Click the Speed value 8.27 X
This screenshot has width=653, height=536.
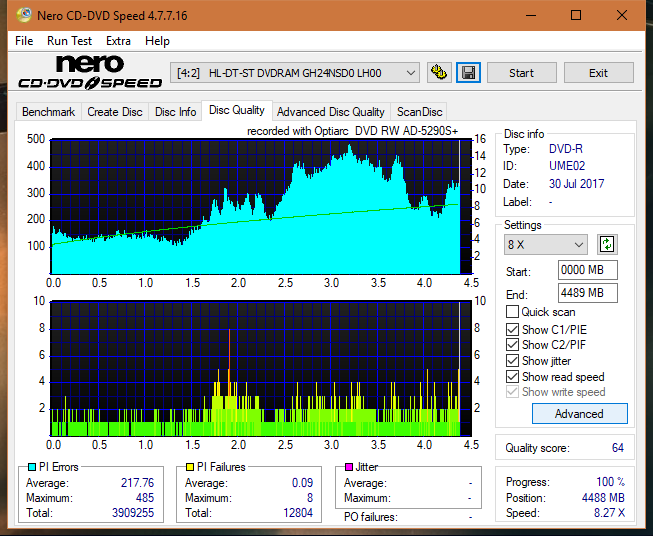609,513
